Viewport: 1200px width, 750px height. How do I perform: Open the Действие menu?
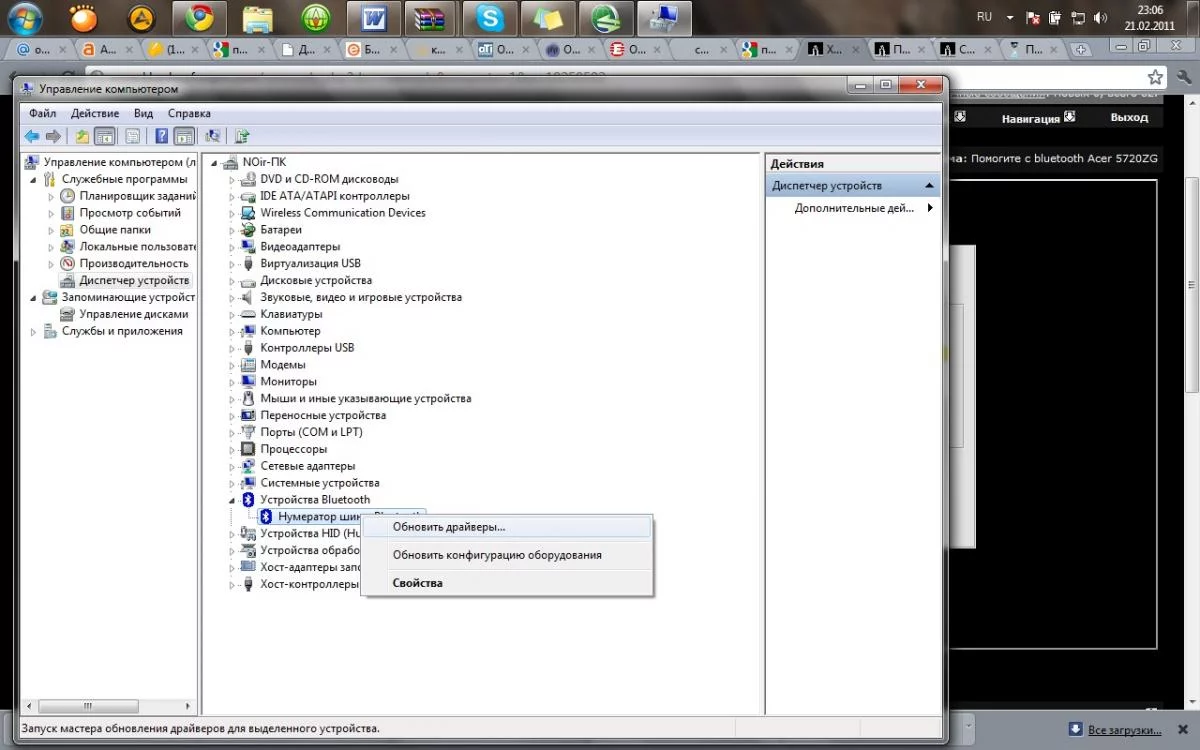95,114
